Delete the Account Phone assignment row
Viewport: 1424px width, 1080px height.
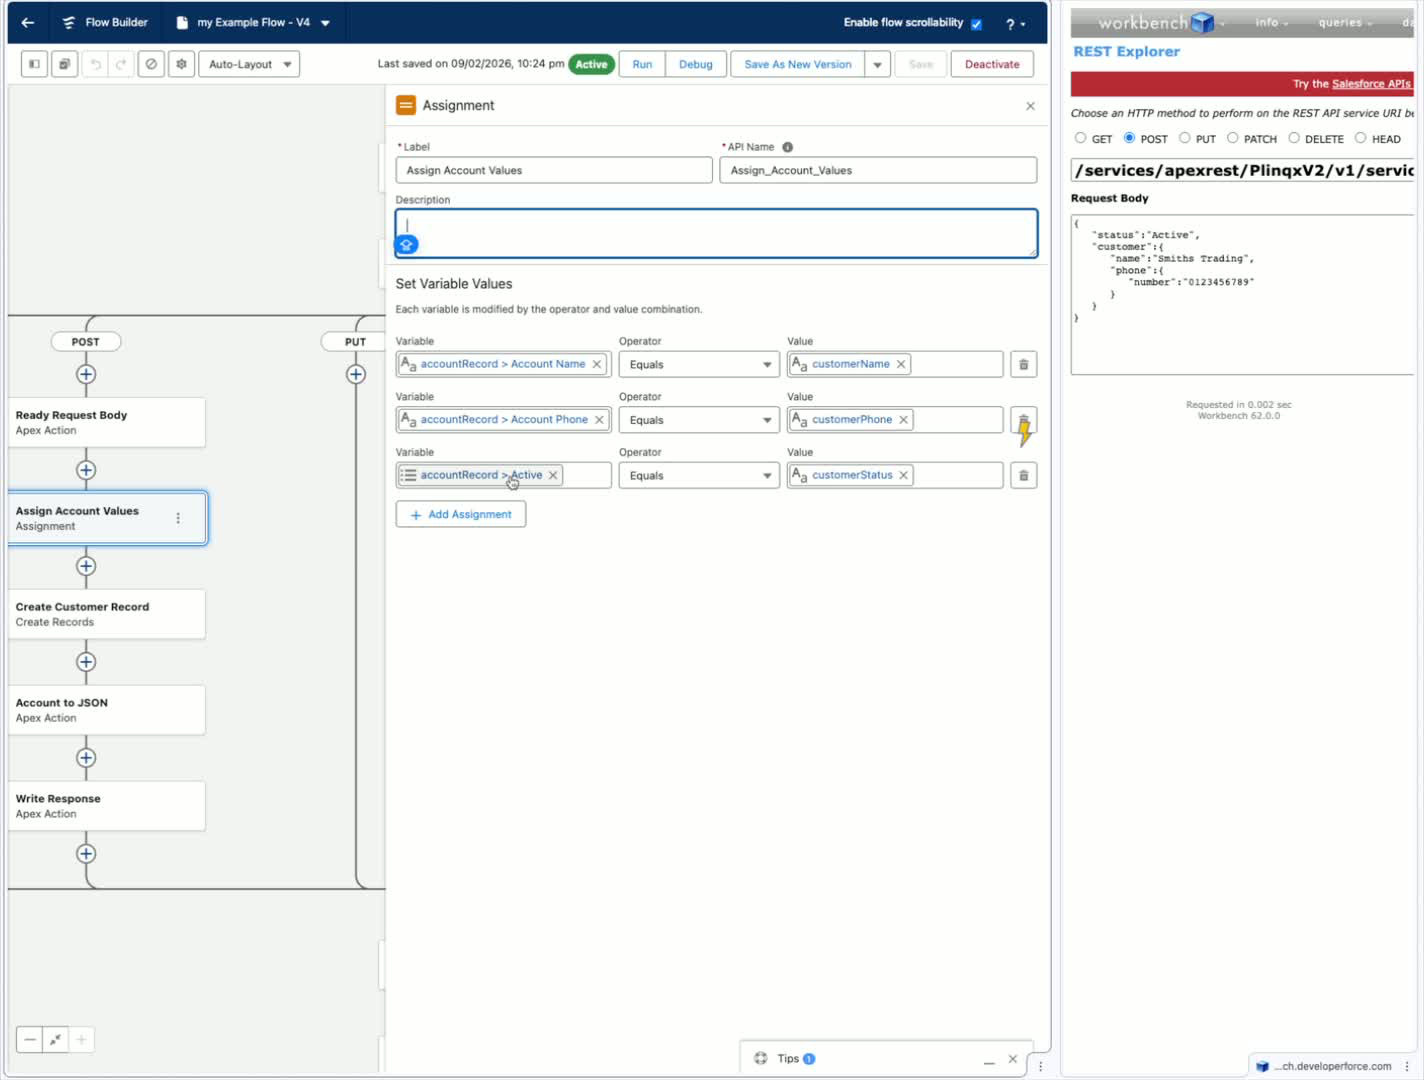(x=1024, y=420)
